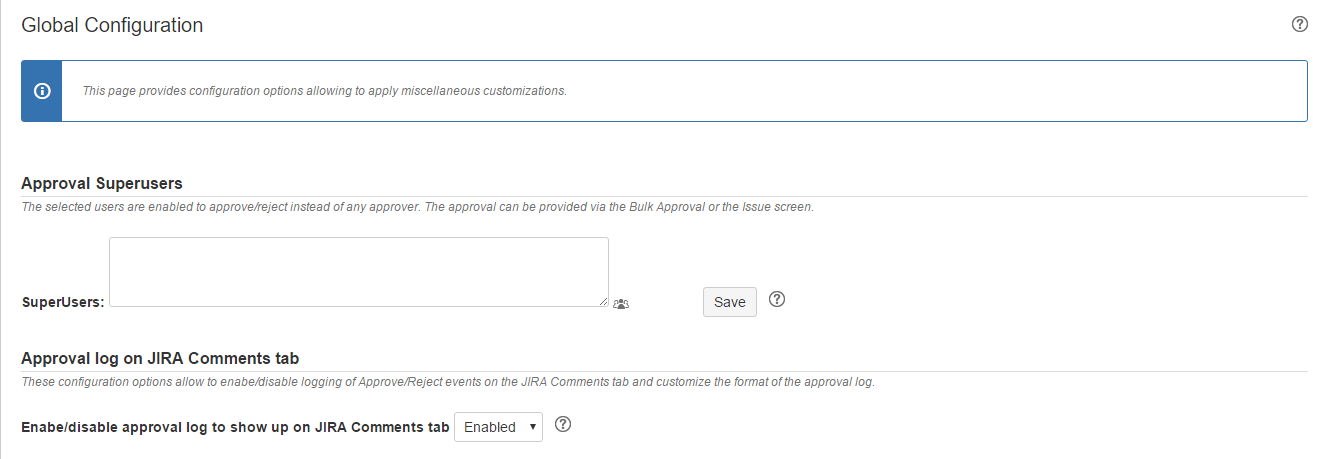Click the help icon next to Save button

tap(776, 299)
